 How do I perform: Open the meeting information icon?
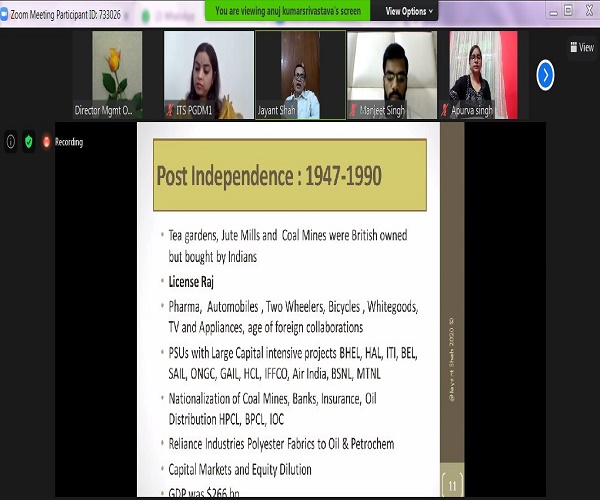coord(11,142)
